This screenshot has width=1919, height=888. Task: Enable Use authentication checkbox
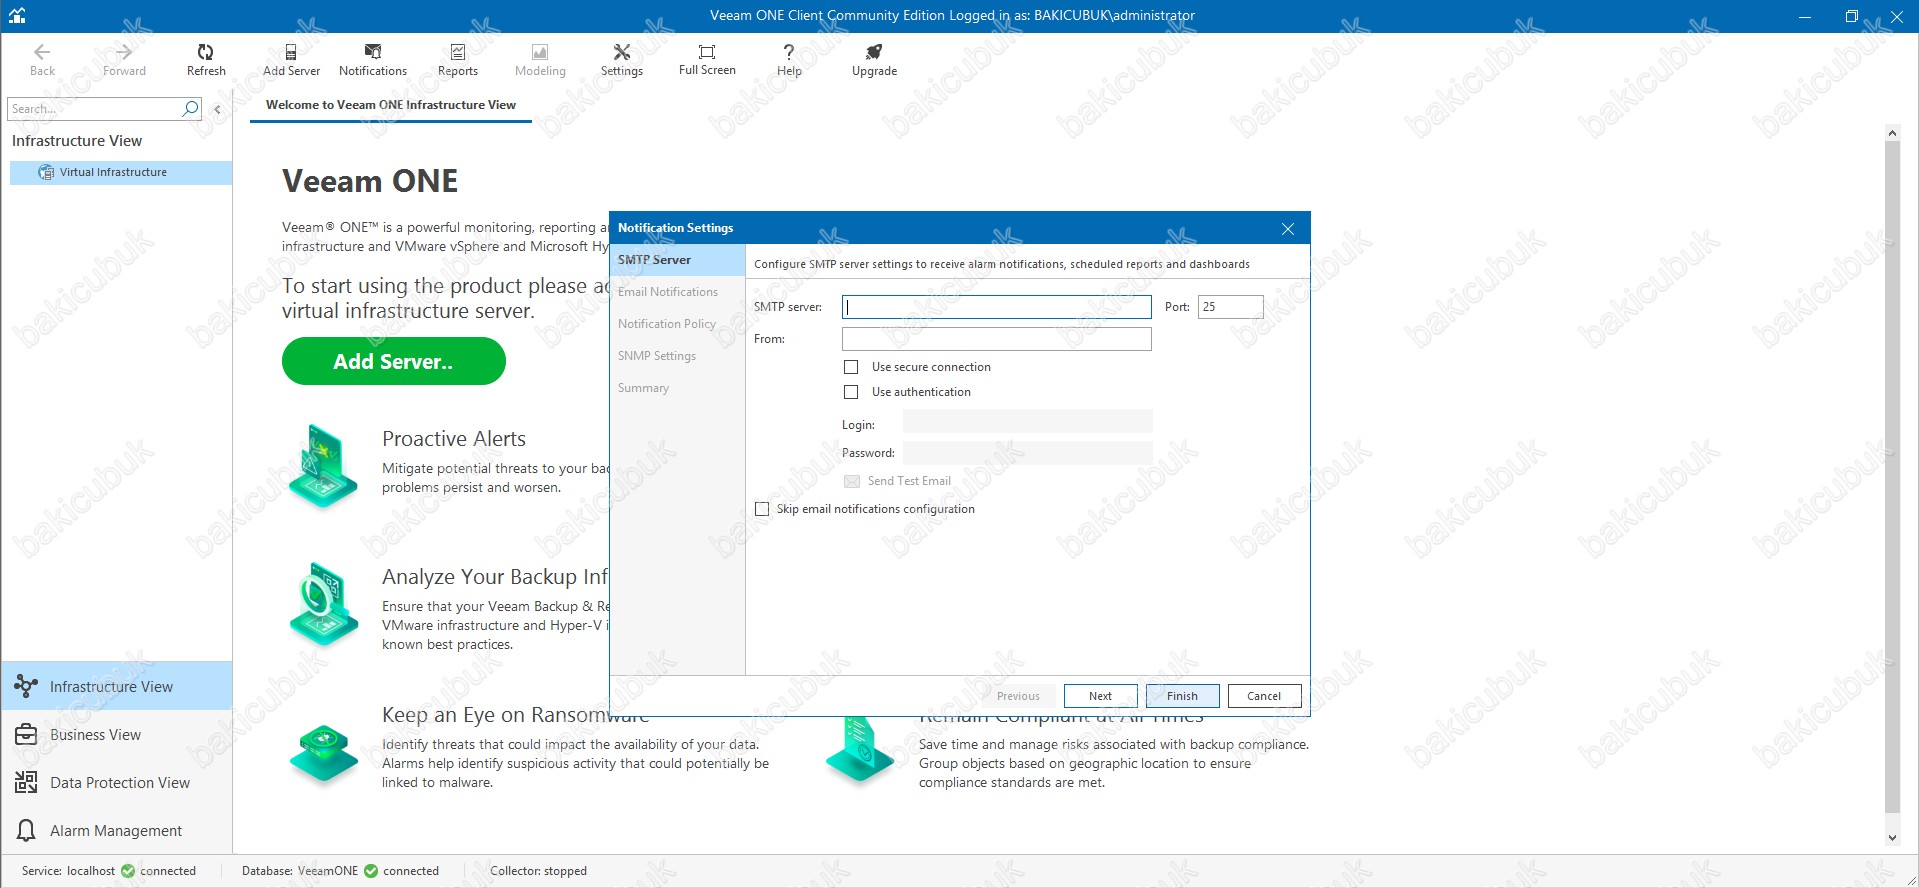(x=851, y=392)
